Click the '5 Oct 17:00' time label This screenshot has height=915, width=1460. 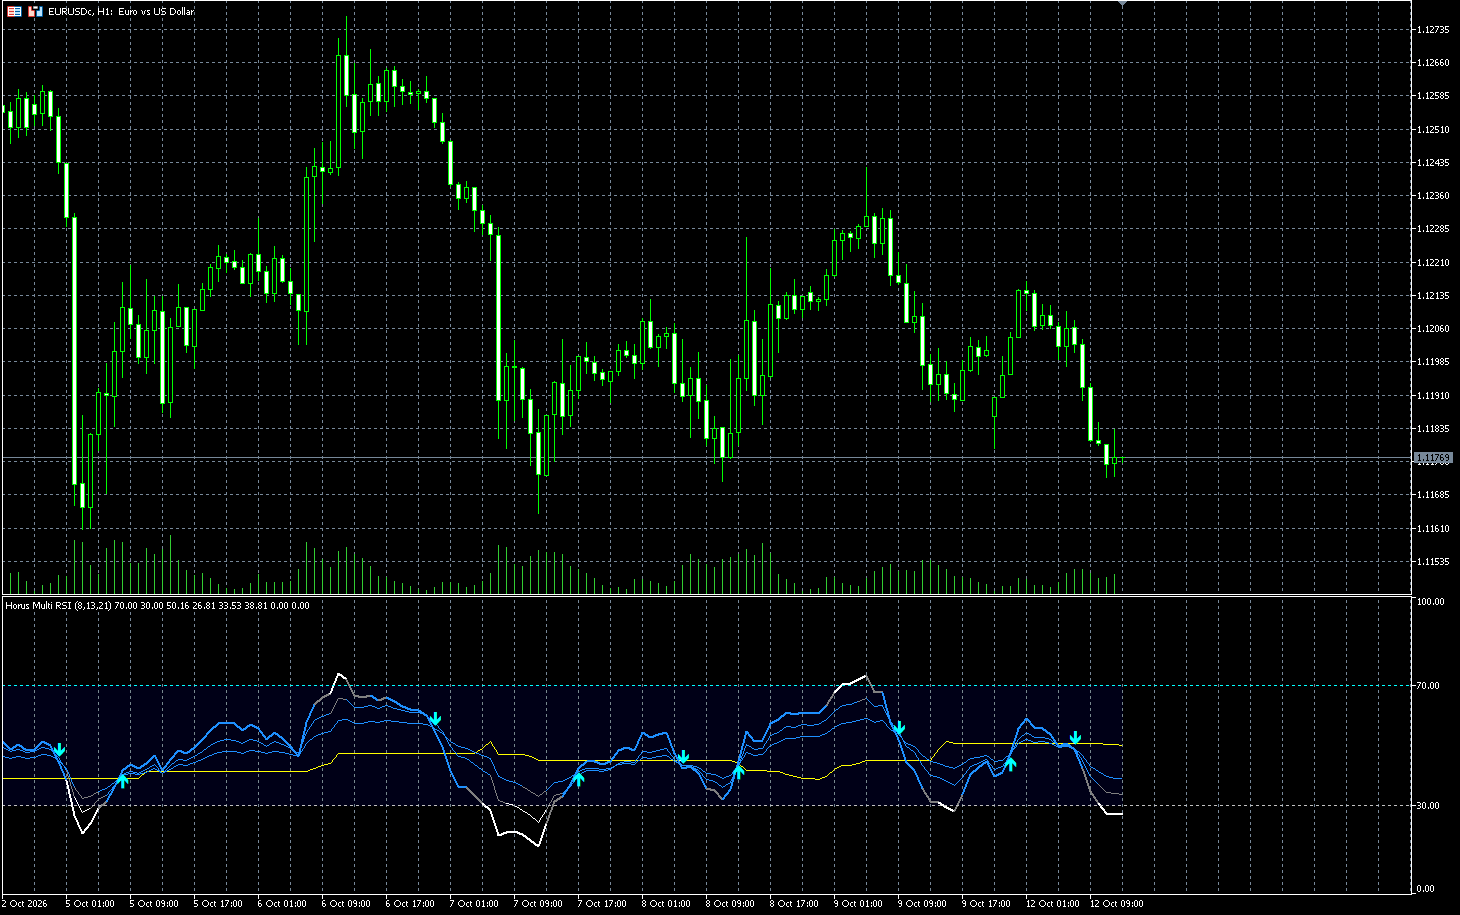click(218, 904)
